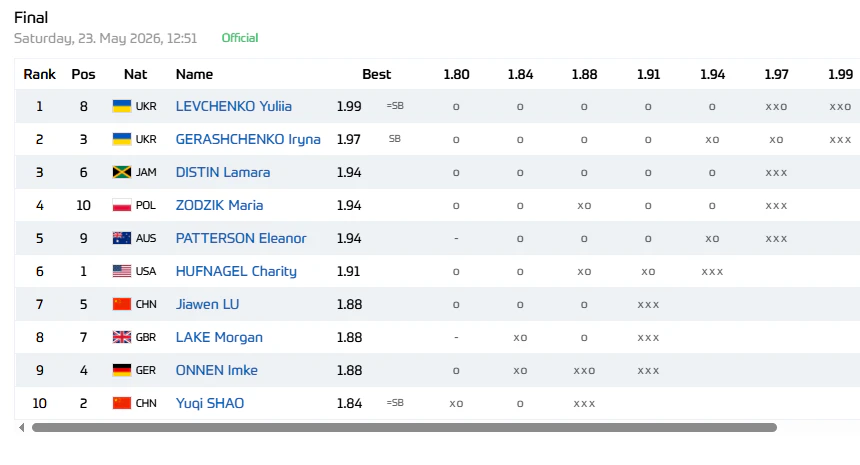Open athlete profile LEVCHENKO Yuliia
860x465 pixels.
point(234,106)
